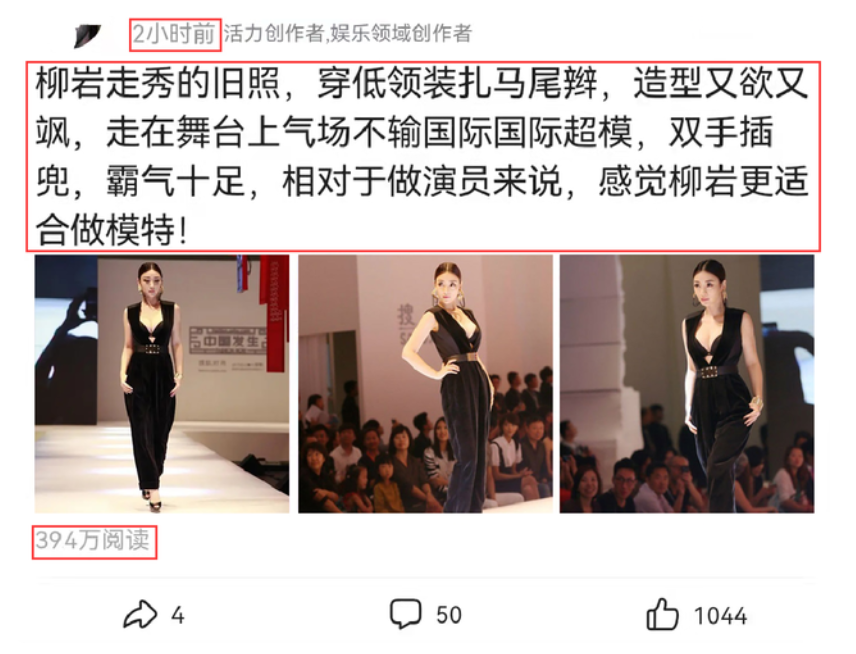
Task: Click the author's avatar icon
Action: pos(87,36)
